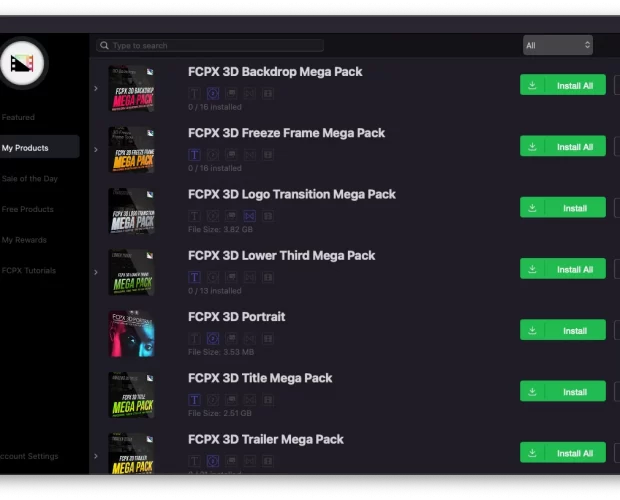Open Account Settings in the sidebar

point(29,456)
